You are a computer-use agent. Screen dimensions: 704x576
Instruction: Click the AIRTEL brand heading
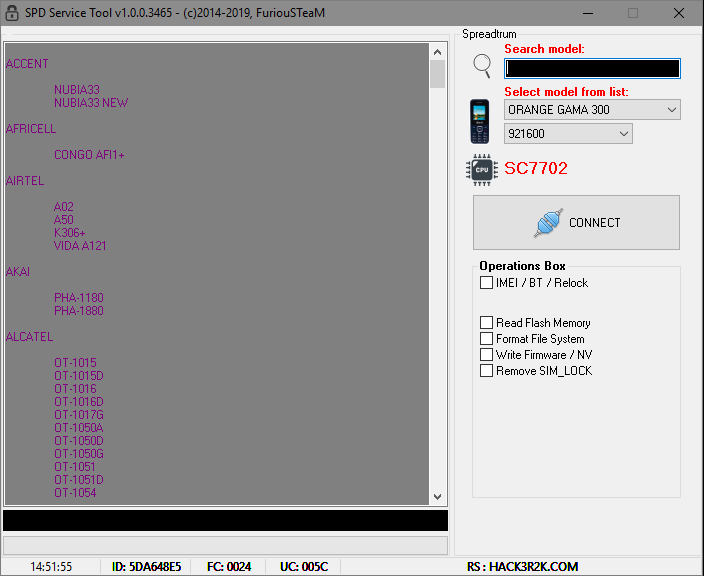[25, 181]
